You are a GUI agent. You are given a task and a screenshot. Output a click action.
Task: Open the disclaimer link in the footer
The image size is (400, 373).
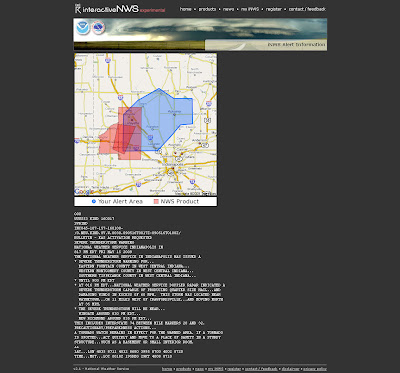pos(290,369)
